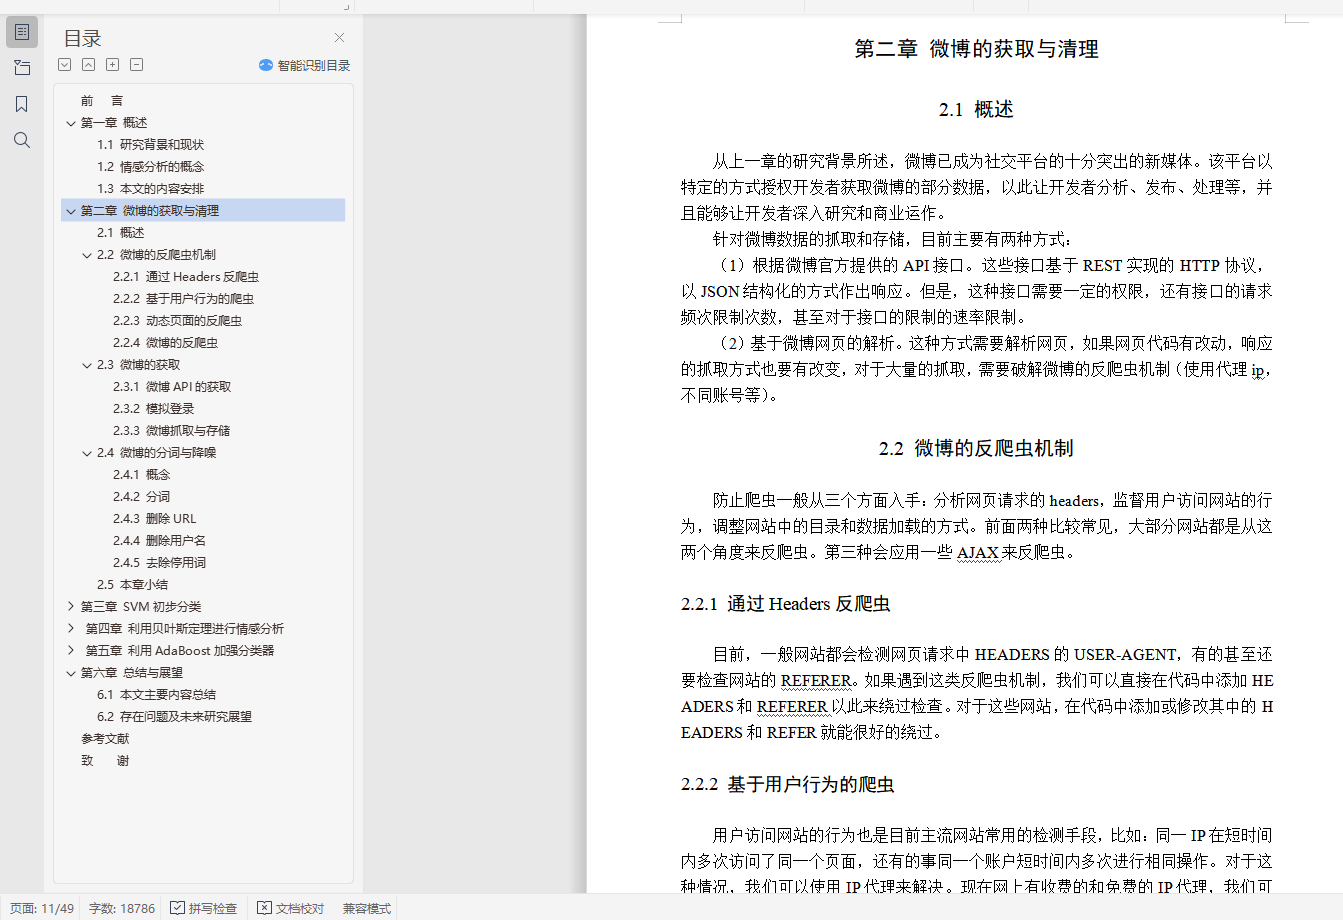Expand the 第四章 利用贝叶斯定理 chevron
1343x920 pixels.
coord(71,629)
